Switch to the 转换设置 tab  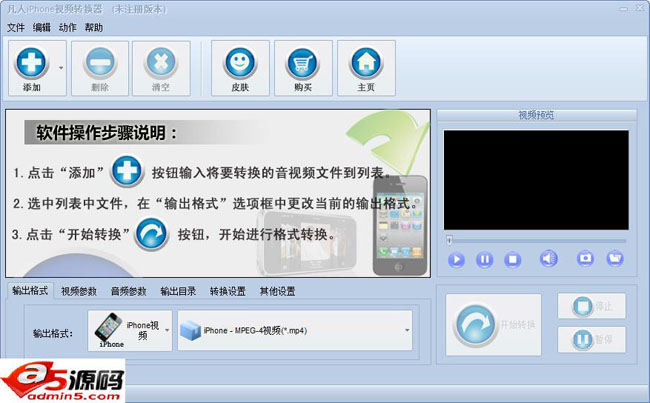point(228,291)
